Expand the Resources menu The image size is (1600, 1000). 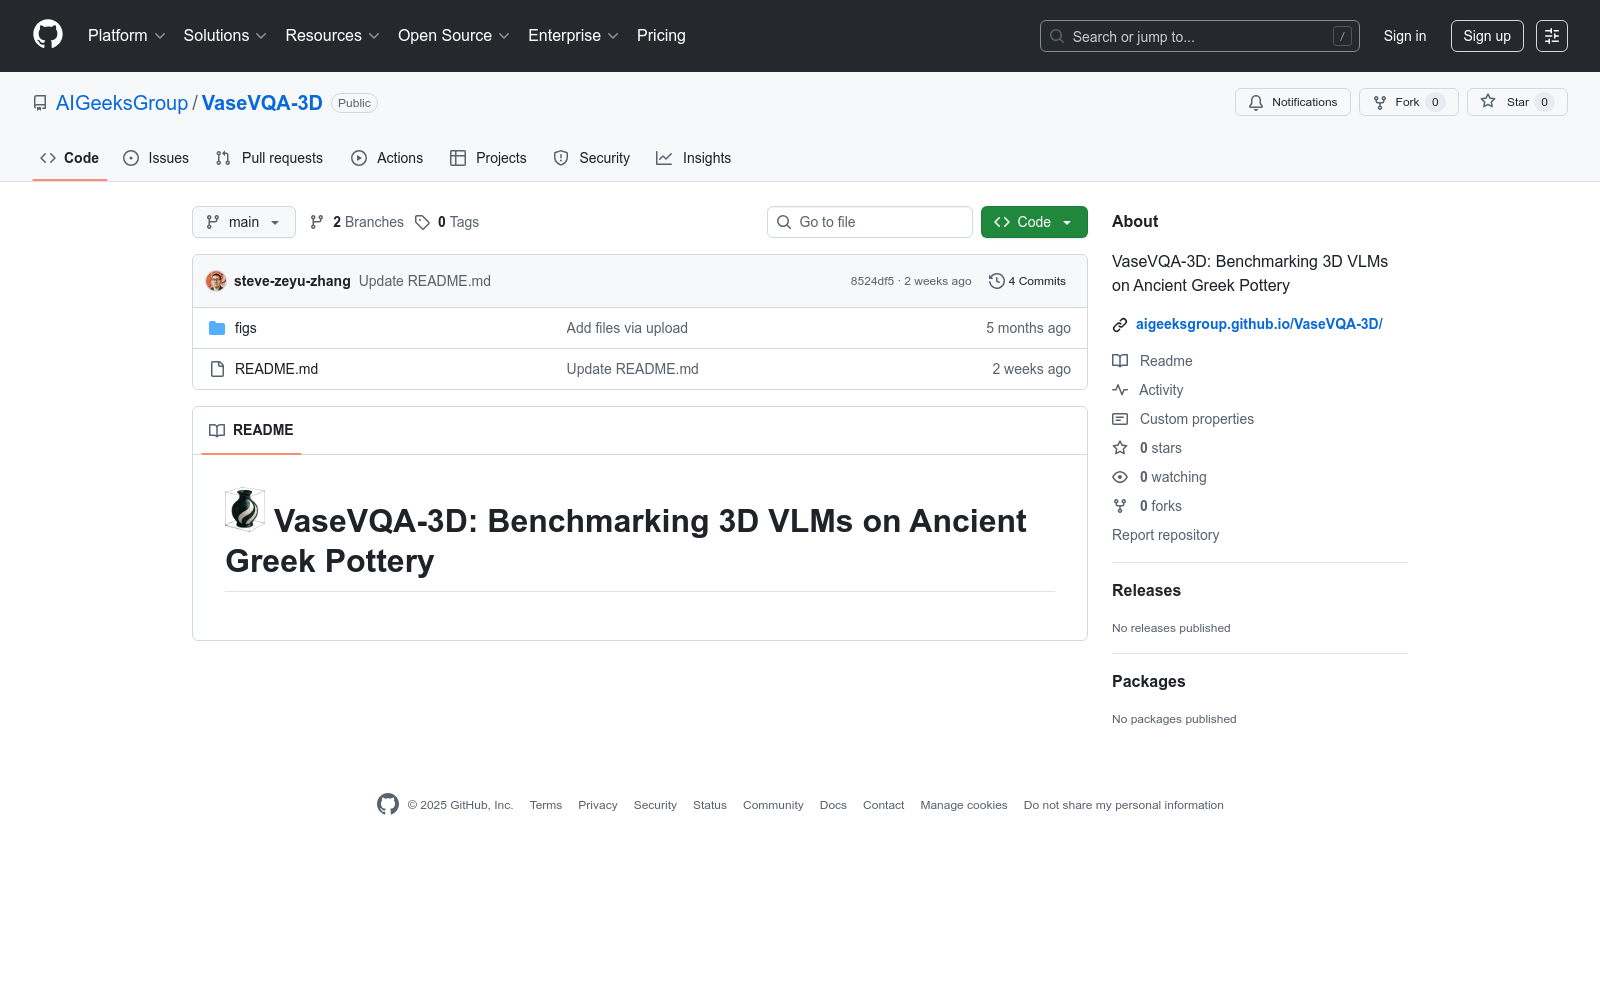(x=332, y=36)
